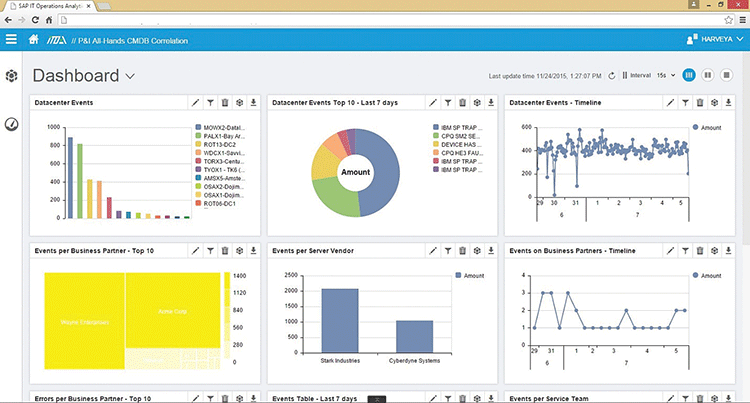The image size is (750, 403).
Task: Click the MOWX2 legend color swatch
Action: (198, 128)
